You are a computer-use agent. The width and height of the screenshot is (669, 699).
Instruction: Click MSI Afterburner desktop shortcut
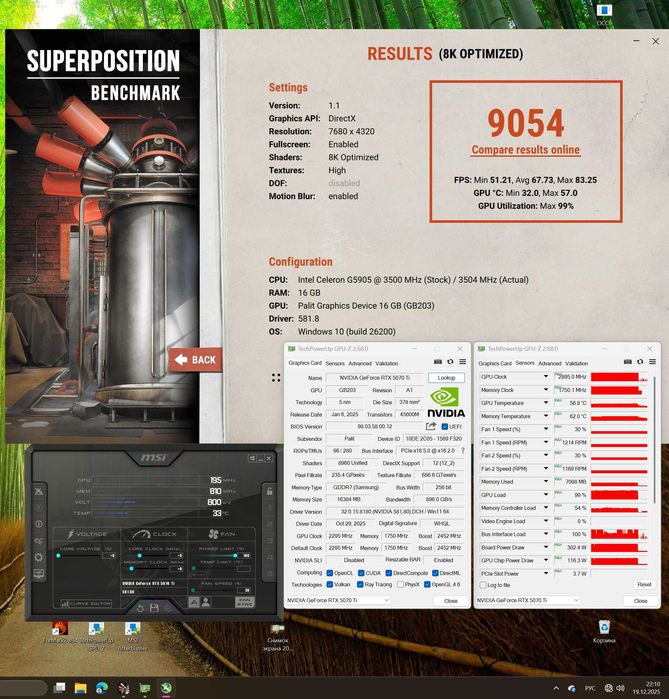(132, 636)
